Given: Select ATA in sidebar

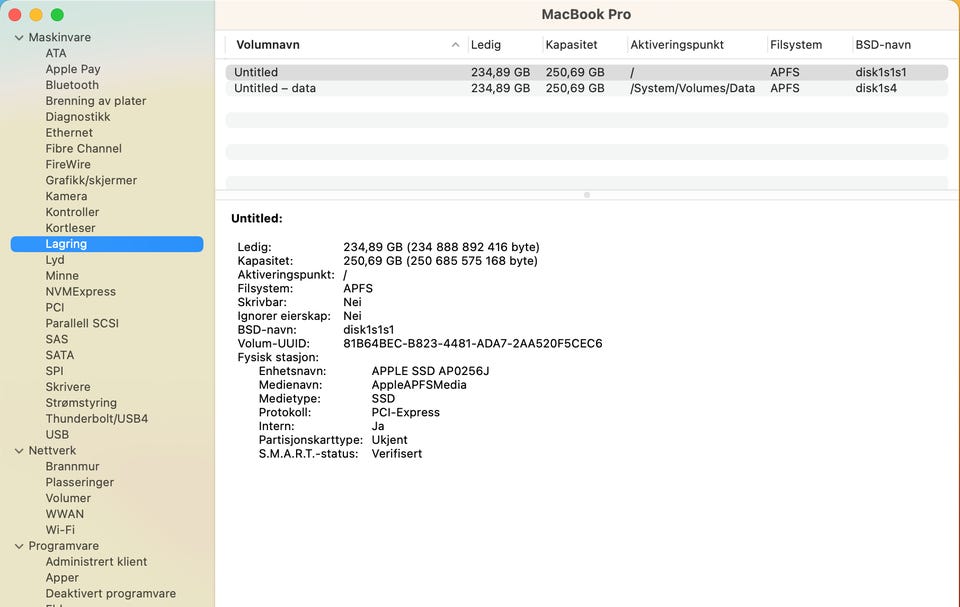Looking at the screenshot, I should coord(56,53).
